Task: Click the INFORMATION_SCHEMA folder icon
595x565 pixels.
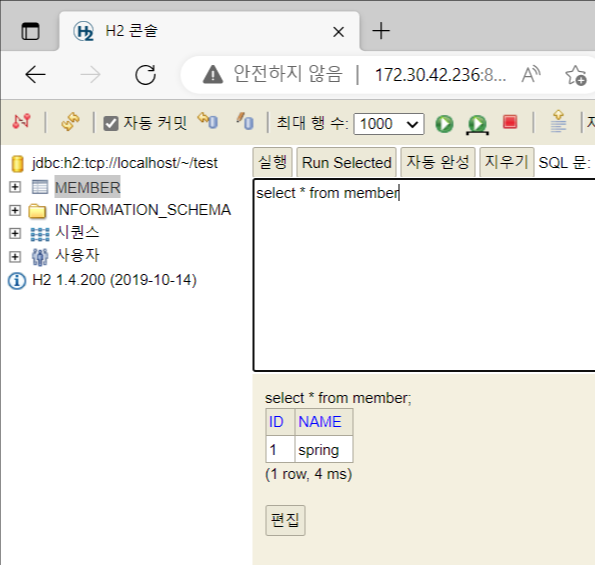Action: coord(38,211)
